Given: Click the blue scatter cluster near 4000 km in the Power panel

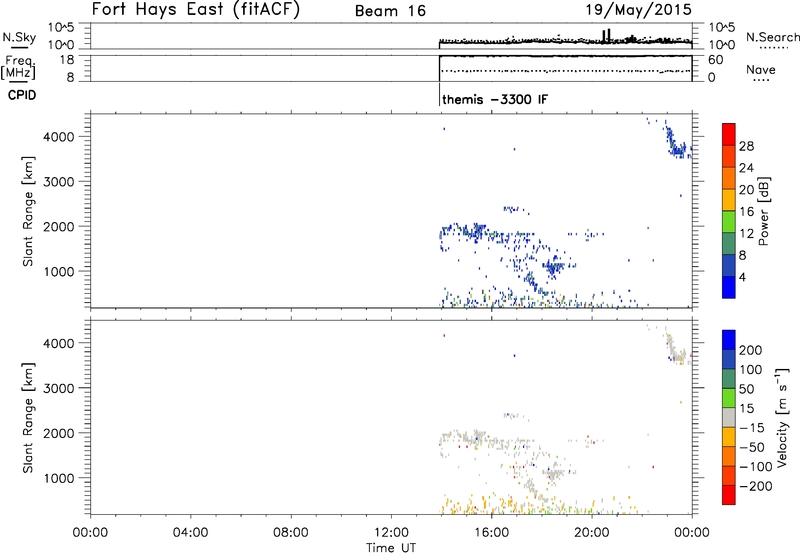Looking at the screenshot, I should (x=677, y=141).
